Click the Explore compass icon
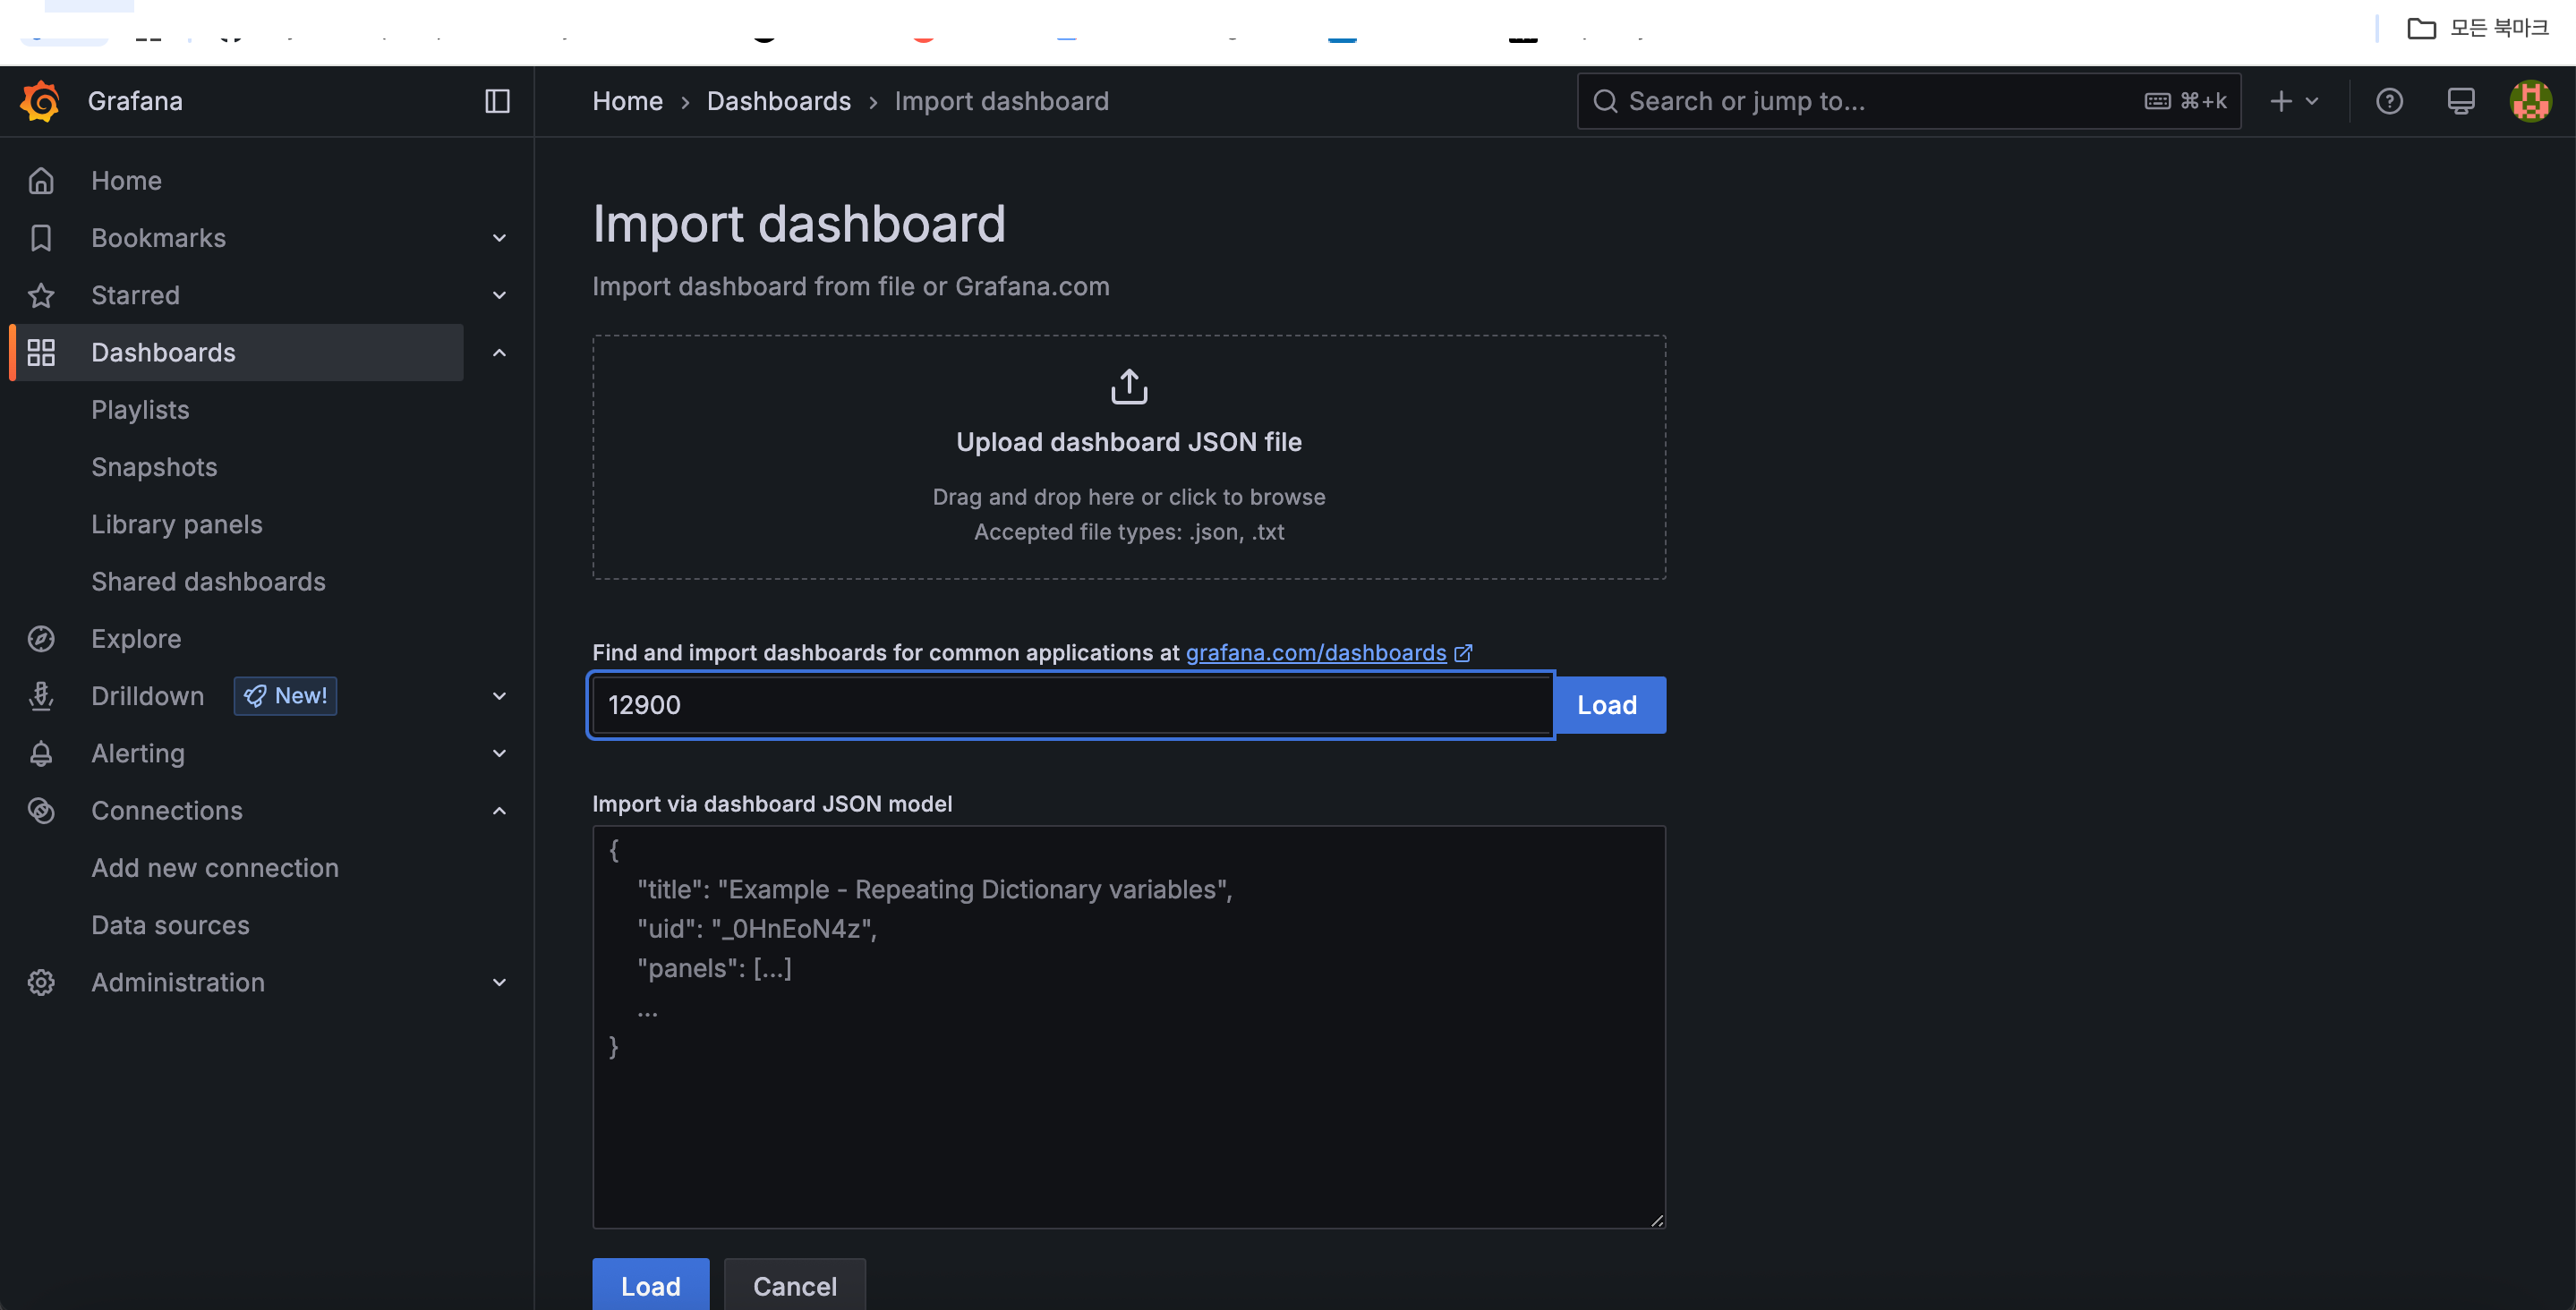Image resolution: width=2576 pixels, height=1310 pixels. pos(41,639)
